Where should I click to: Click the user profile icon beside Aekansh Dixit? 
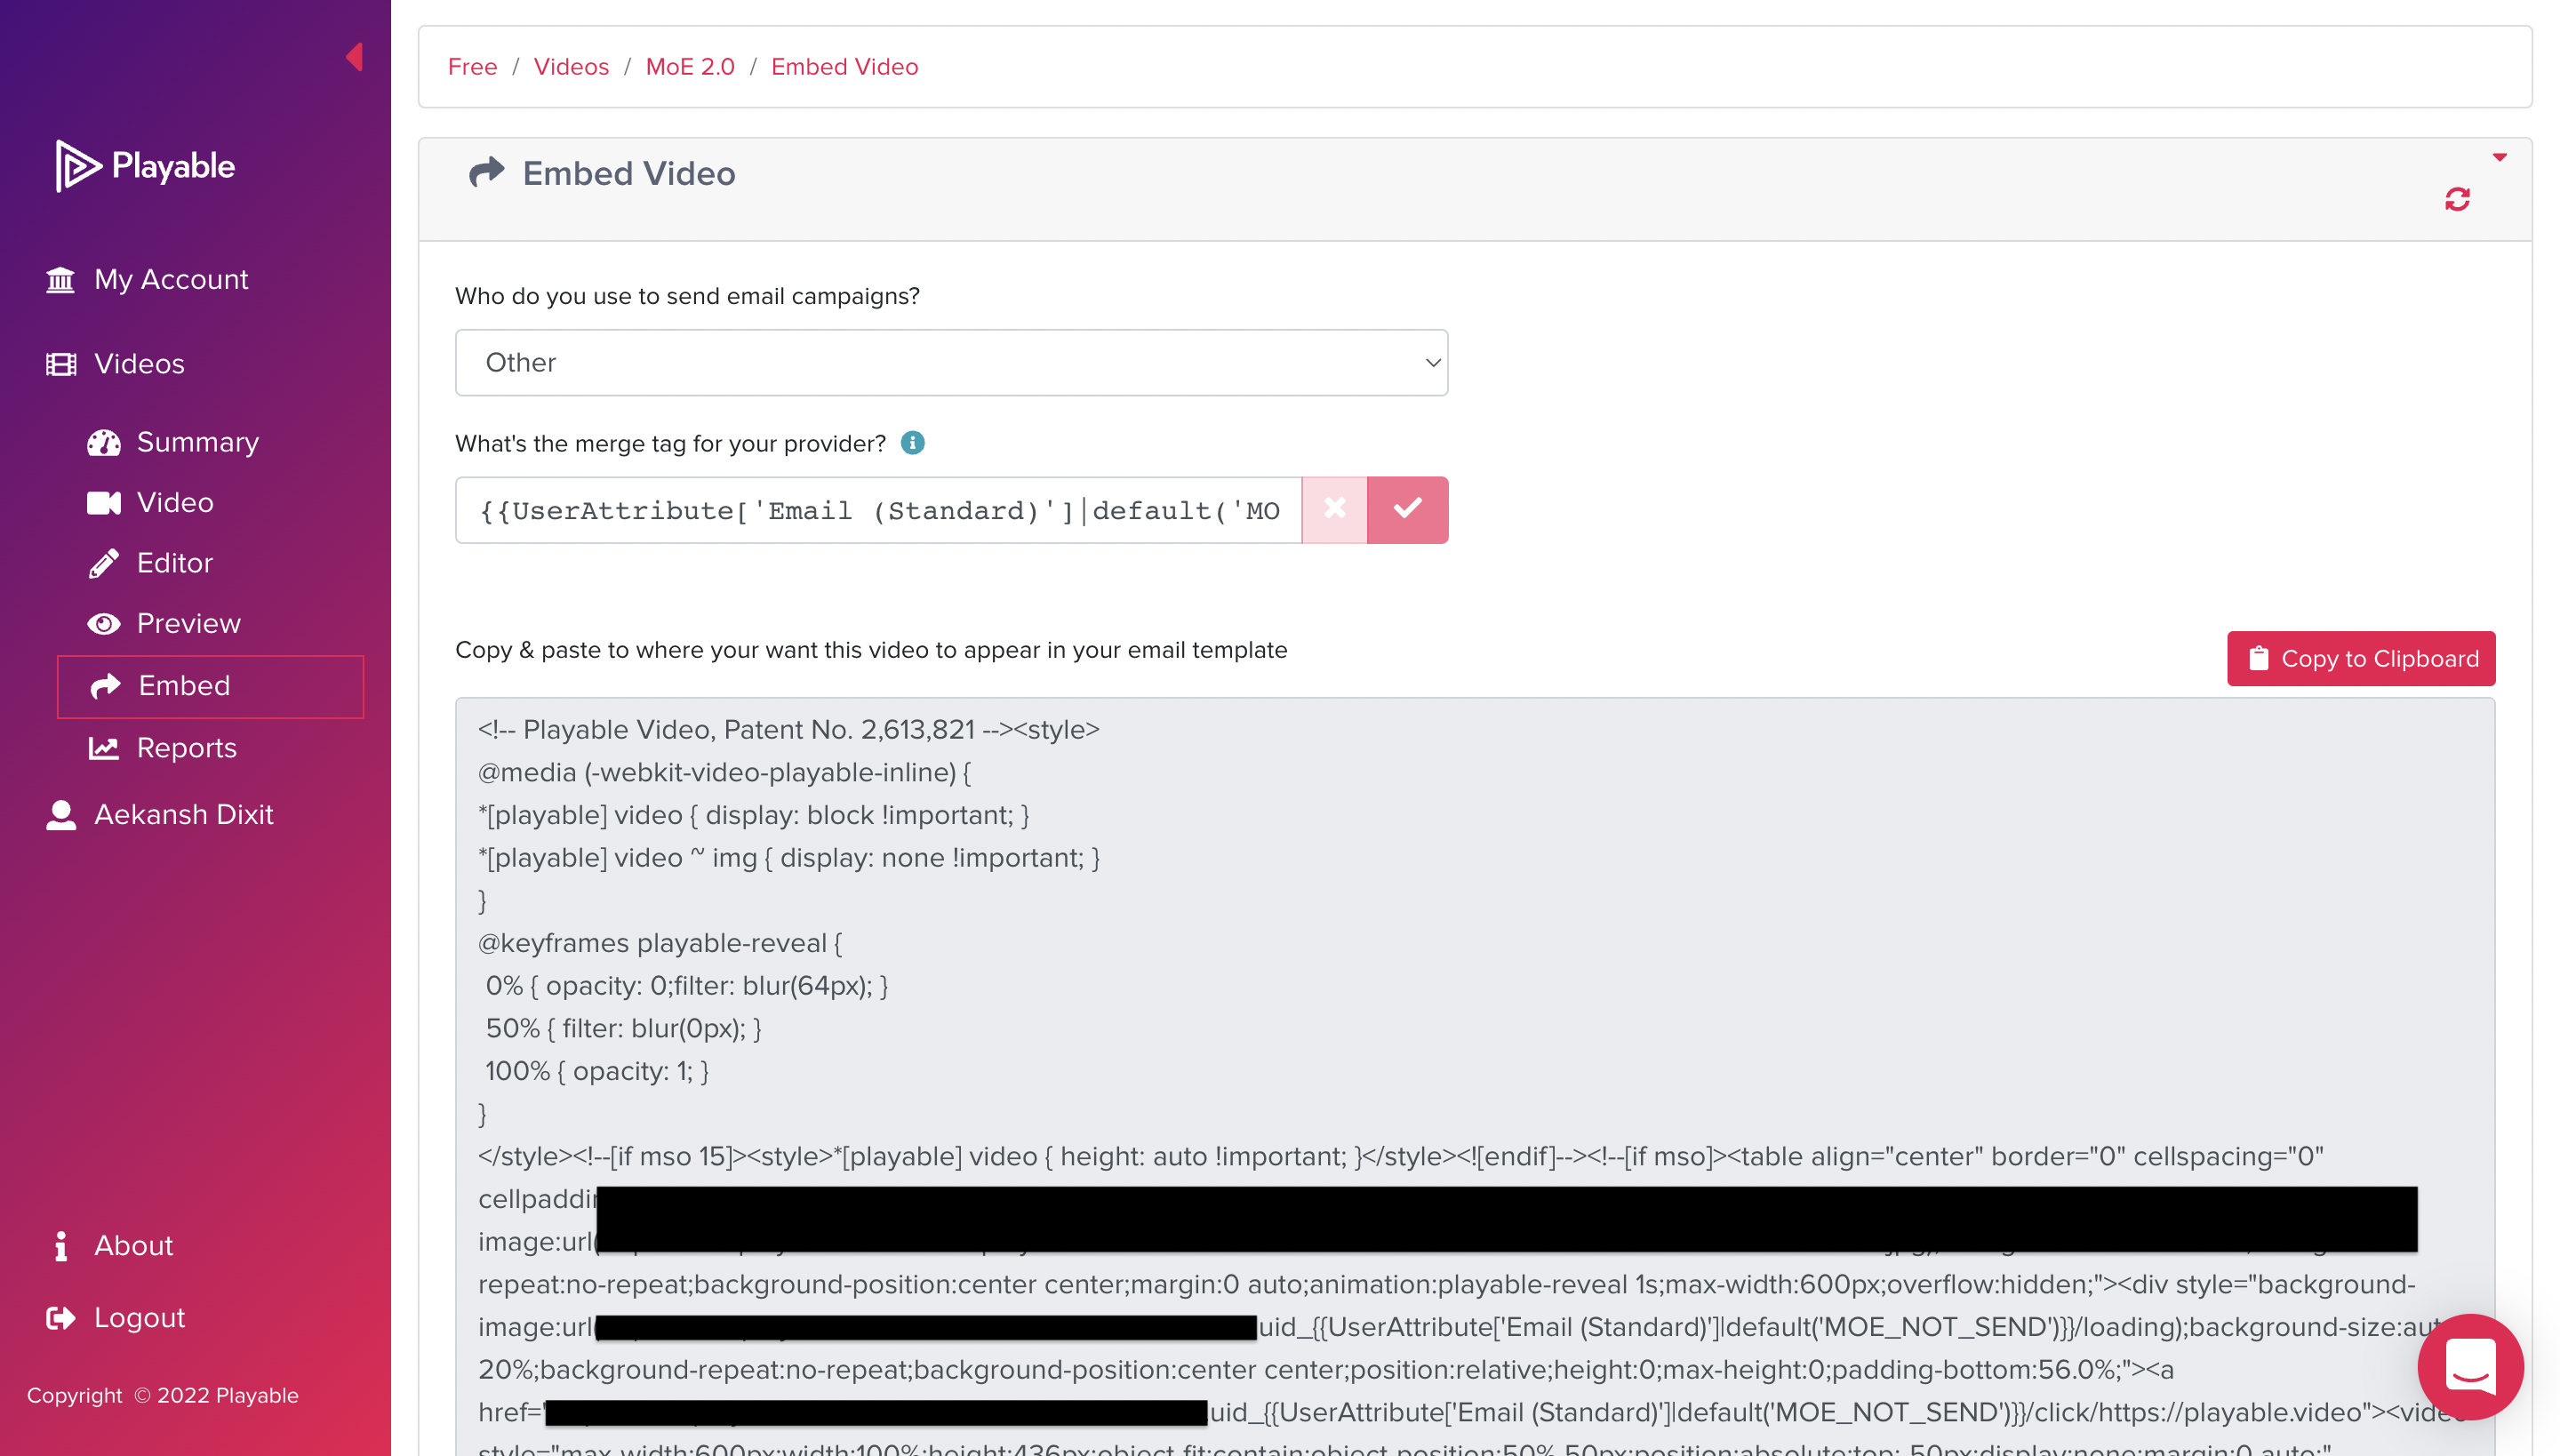[x=61, y=815]
